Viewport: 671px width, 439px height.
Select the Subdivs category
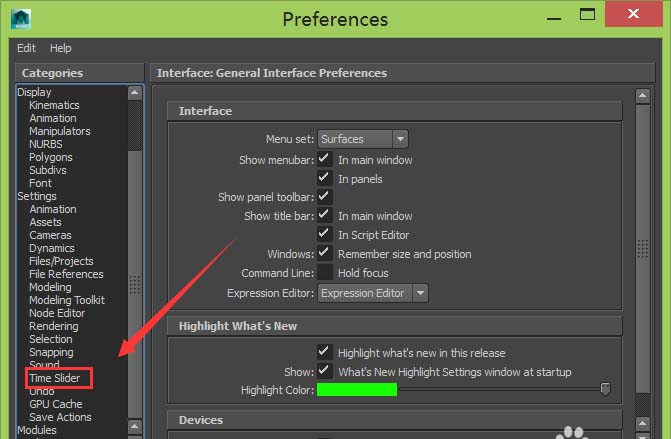point(48,170)
